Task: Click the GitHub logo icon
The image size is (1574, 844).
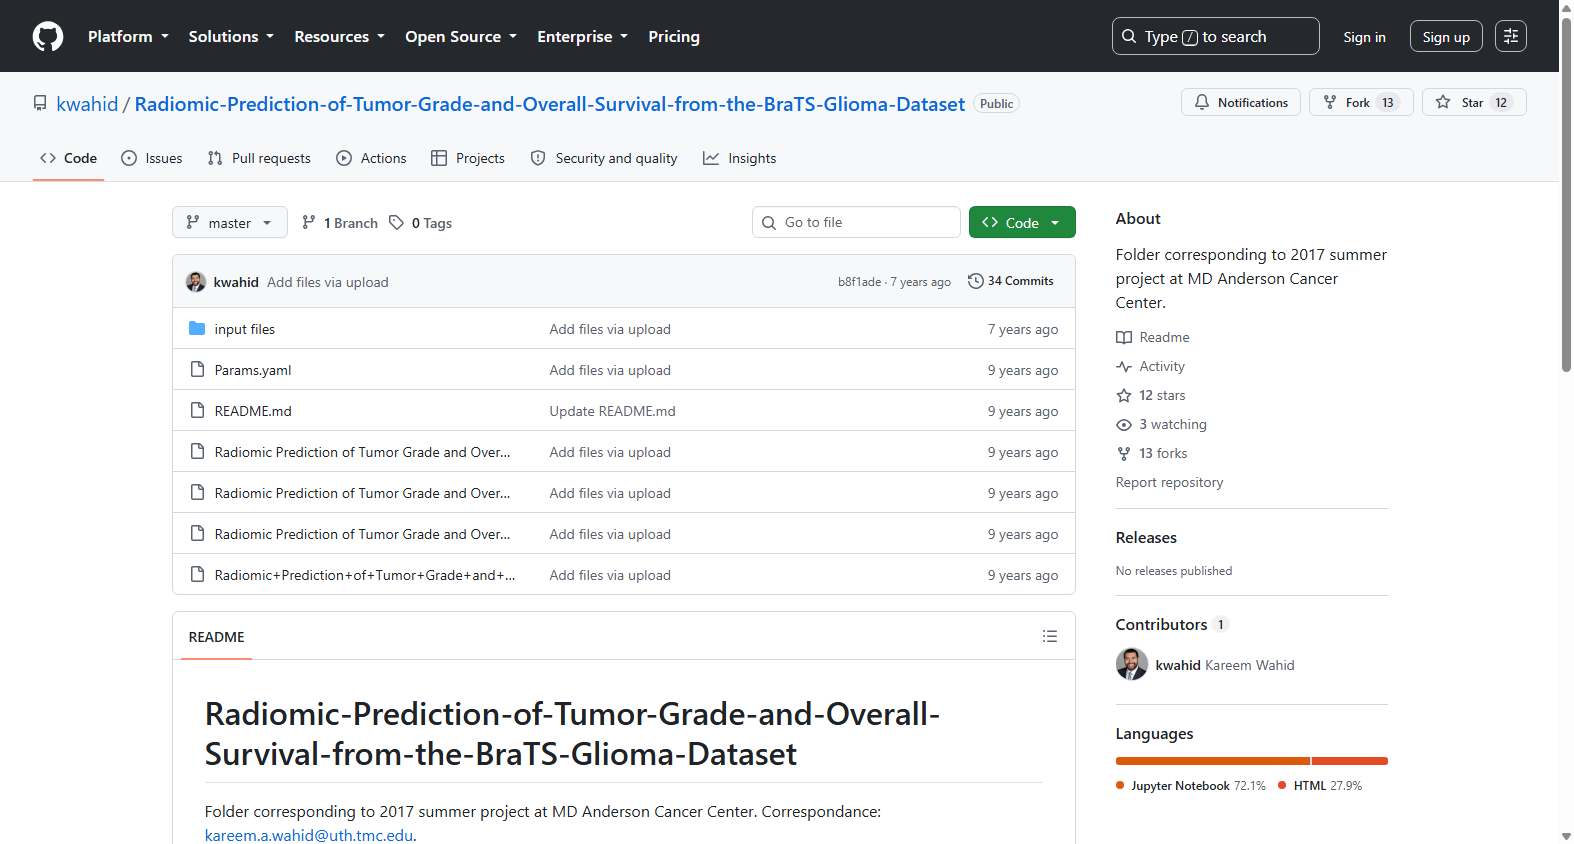Action: pyautogui.click(x=48, y=37)
